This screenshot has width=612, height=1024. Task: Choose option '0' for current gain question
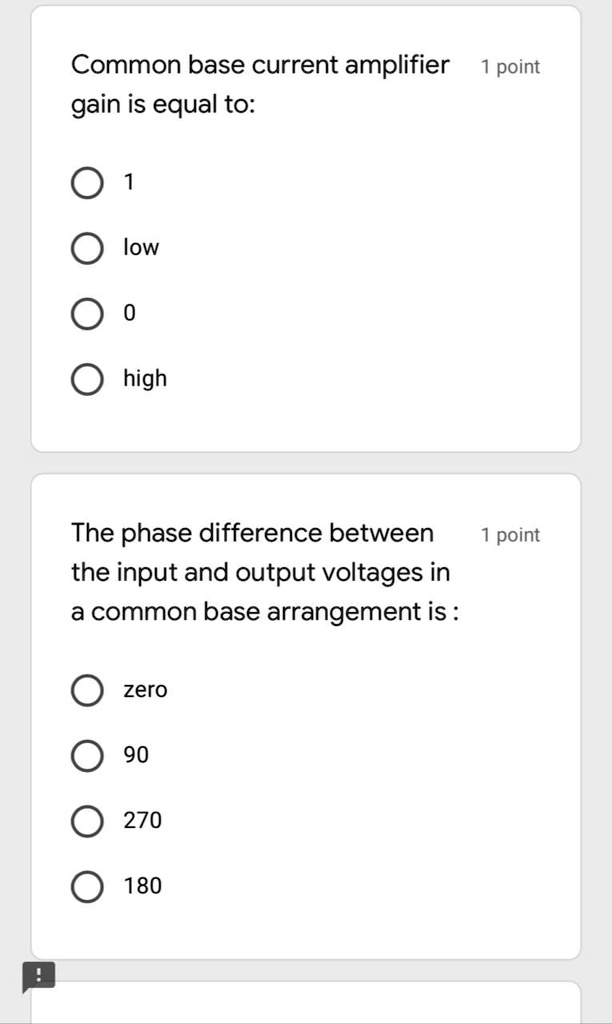(87, 313)
